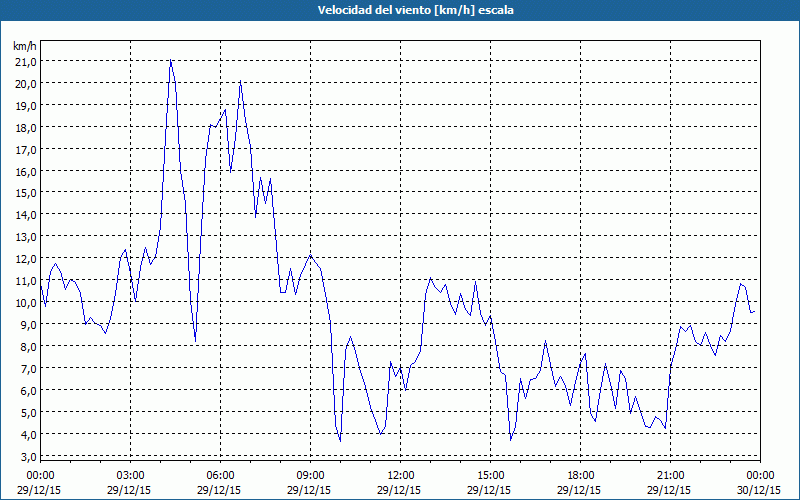Click the chart title 'Velocidad del viento [km/h] escala'

[x=415, y=10]
